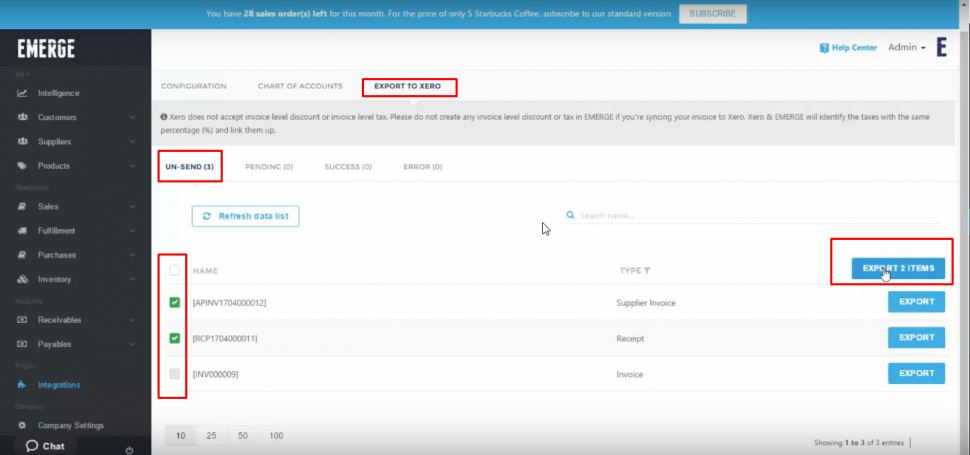
Task: Expand the Products menu chevron
Action: (132, 166)
